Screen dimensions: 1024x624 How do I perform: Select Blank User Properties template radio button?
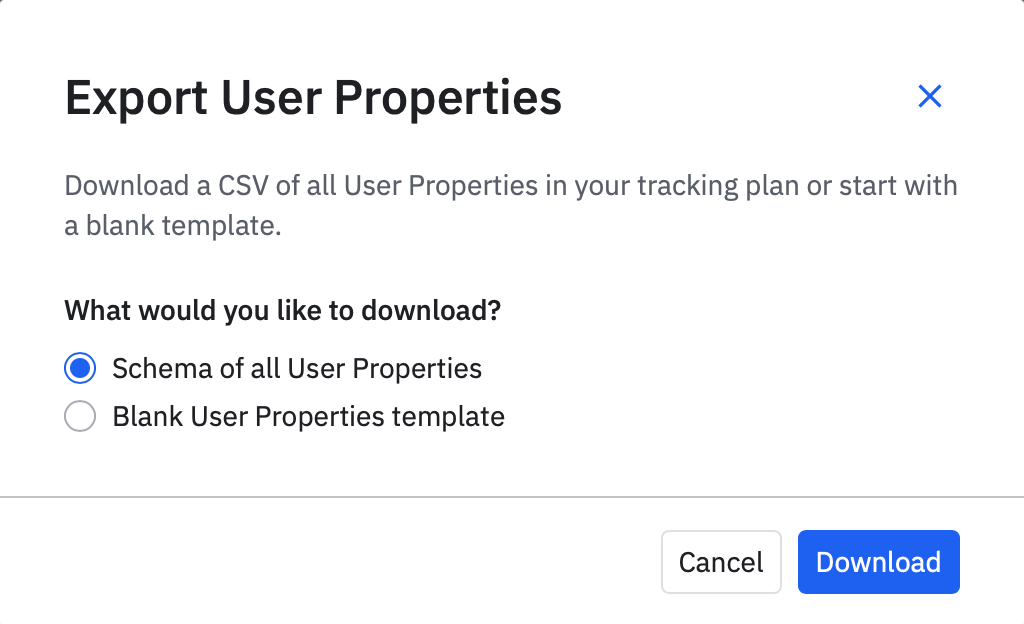pos(80,416)
